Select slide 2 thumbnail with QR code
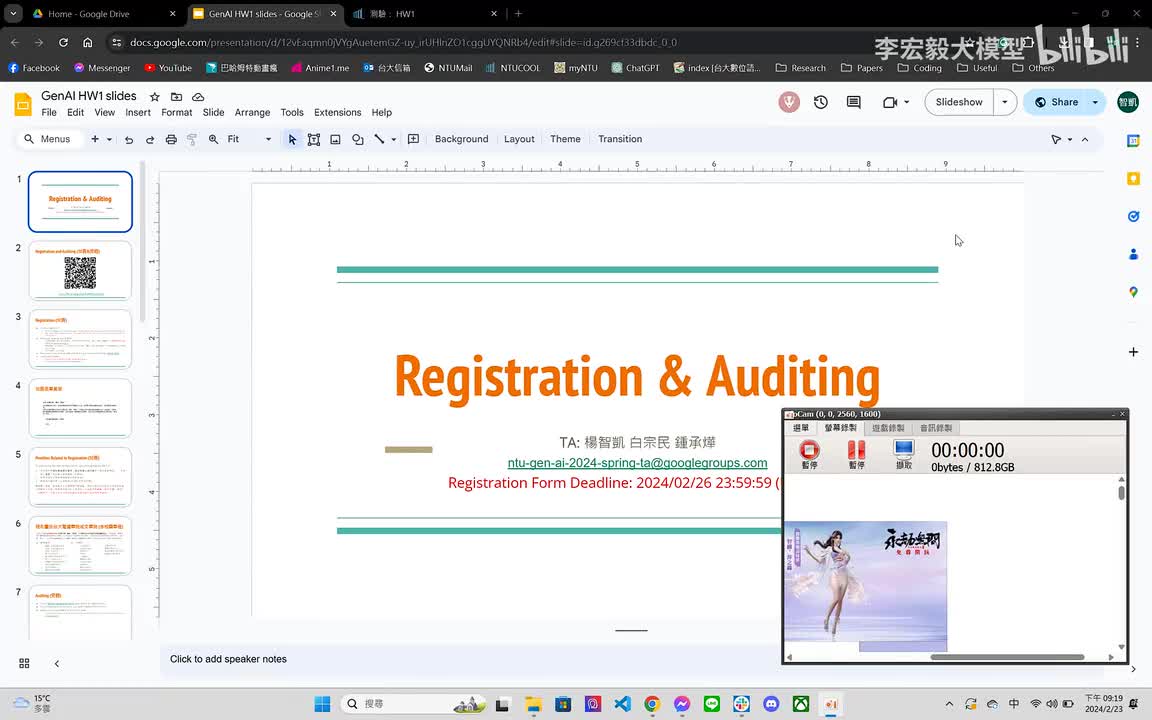The height and width of the screenshot is (720, 1152). [80, 270]
